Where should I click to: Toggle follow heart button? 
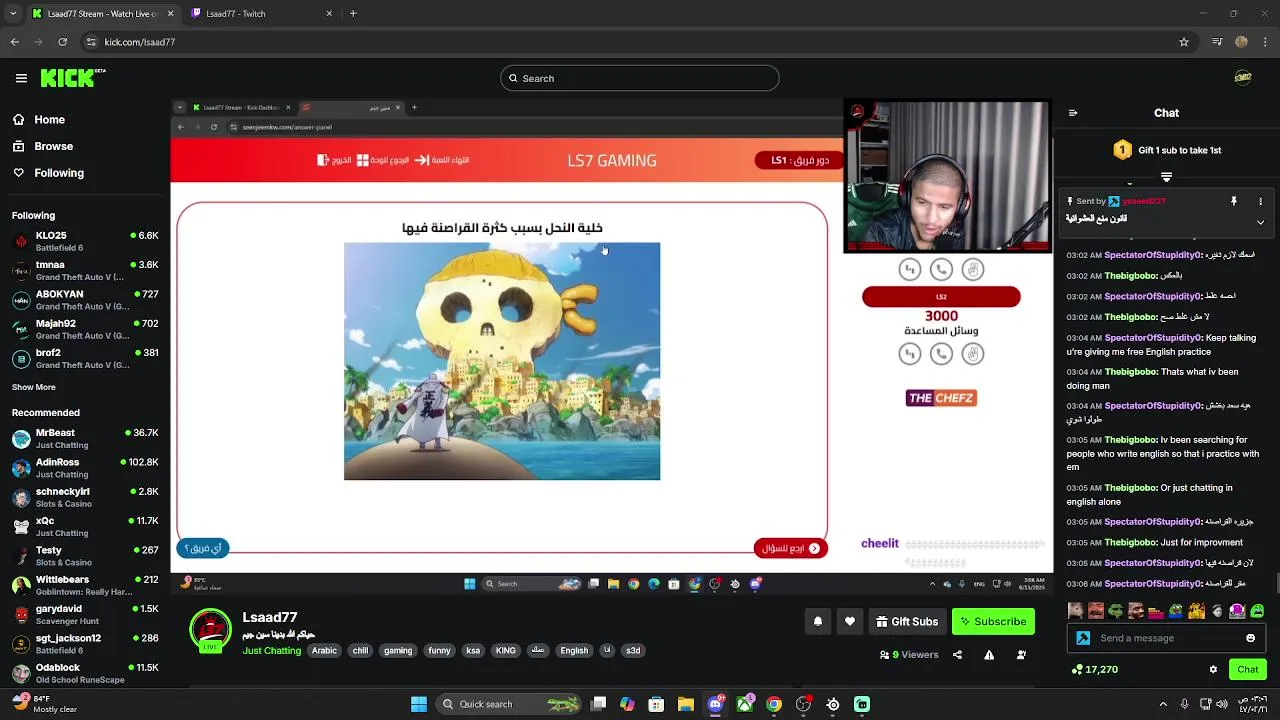(849, 622)
